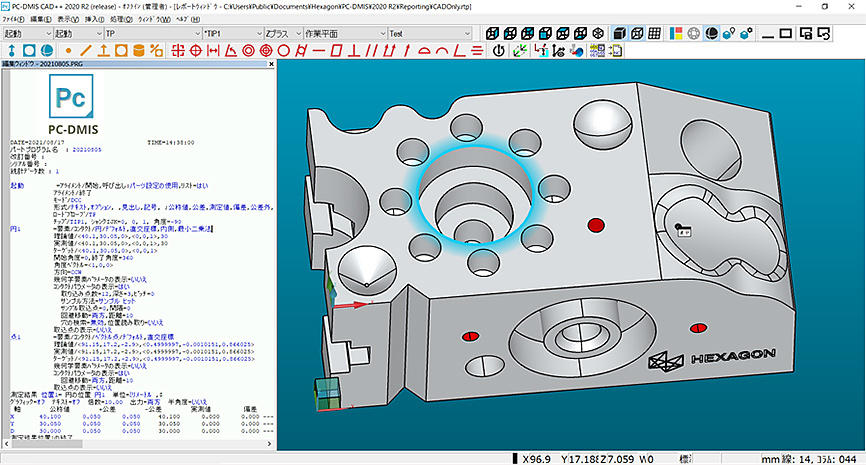Screen dimensions: 866x465
Task: Open the red Circularity dimension icon
Action: click(x=283, y=51)
